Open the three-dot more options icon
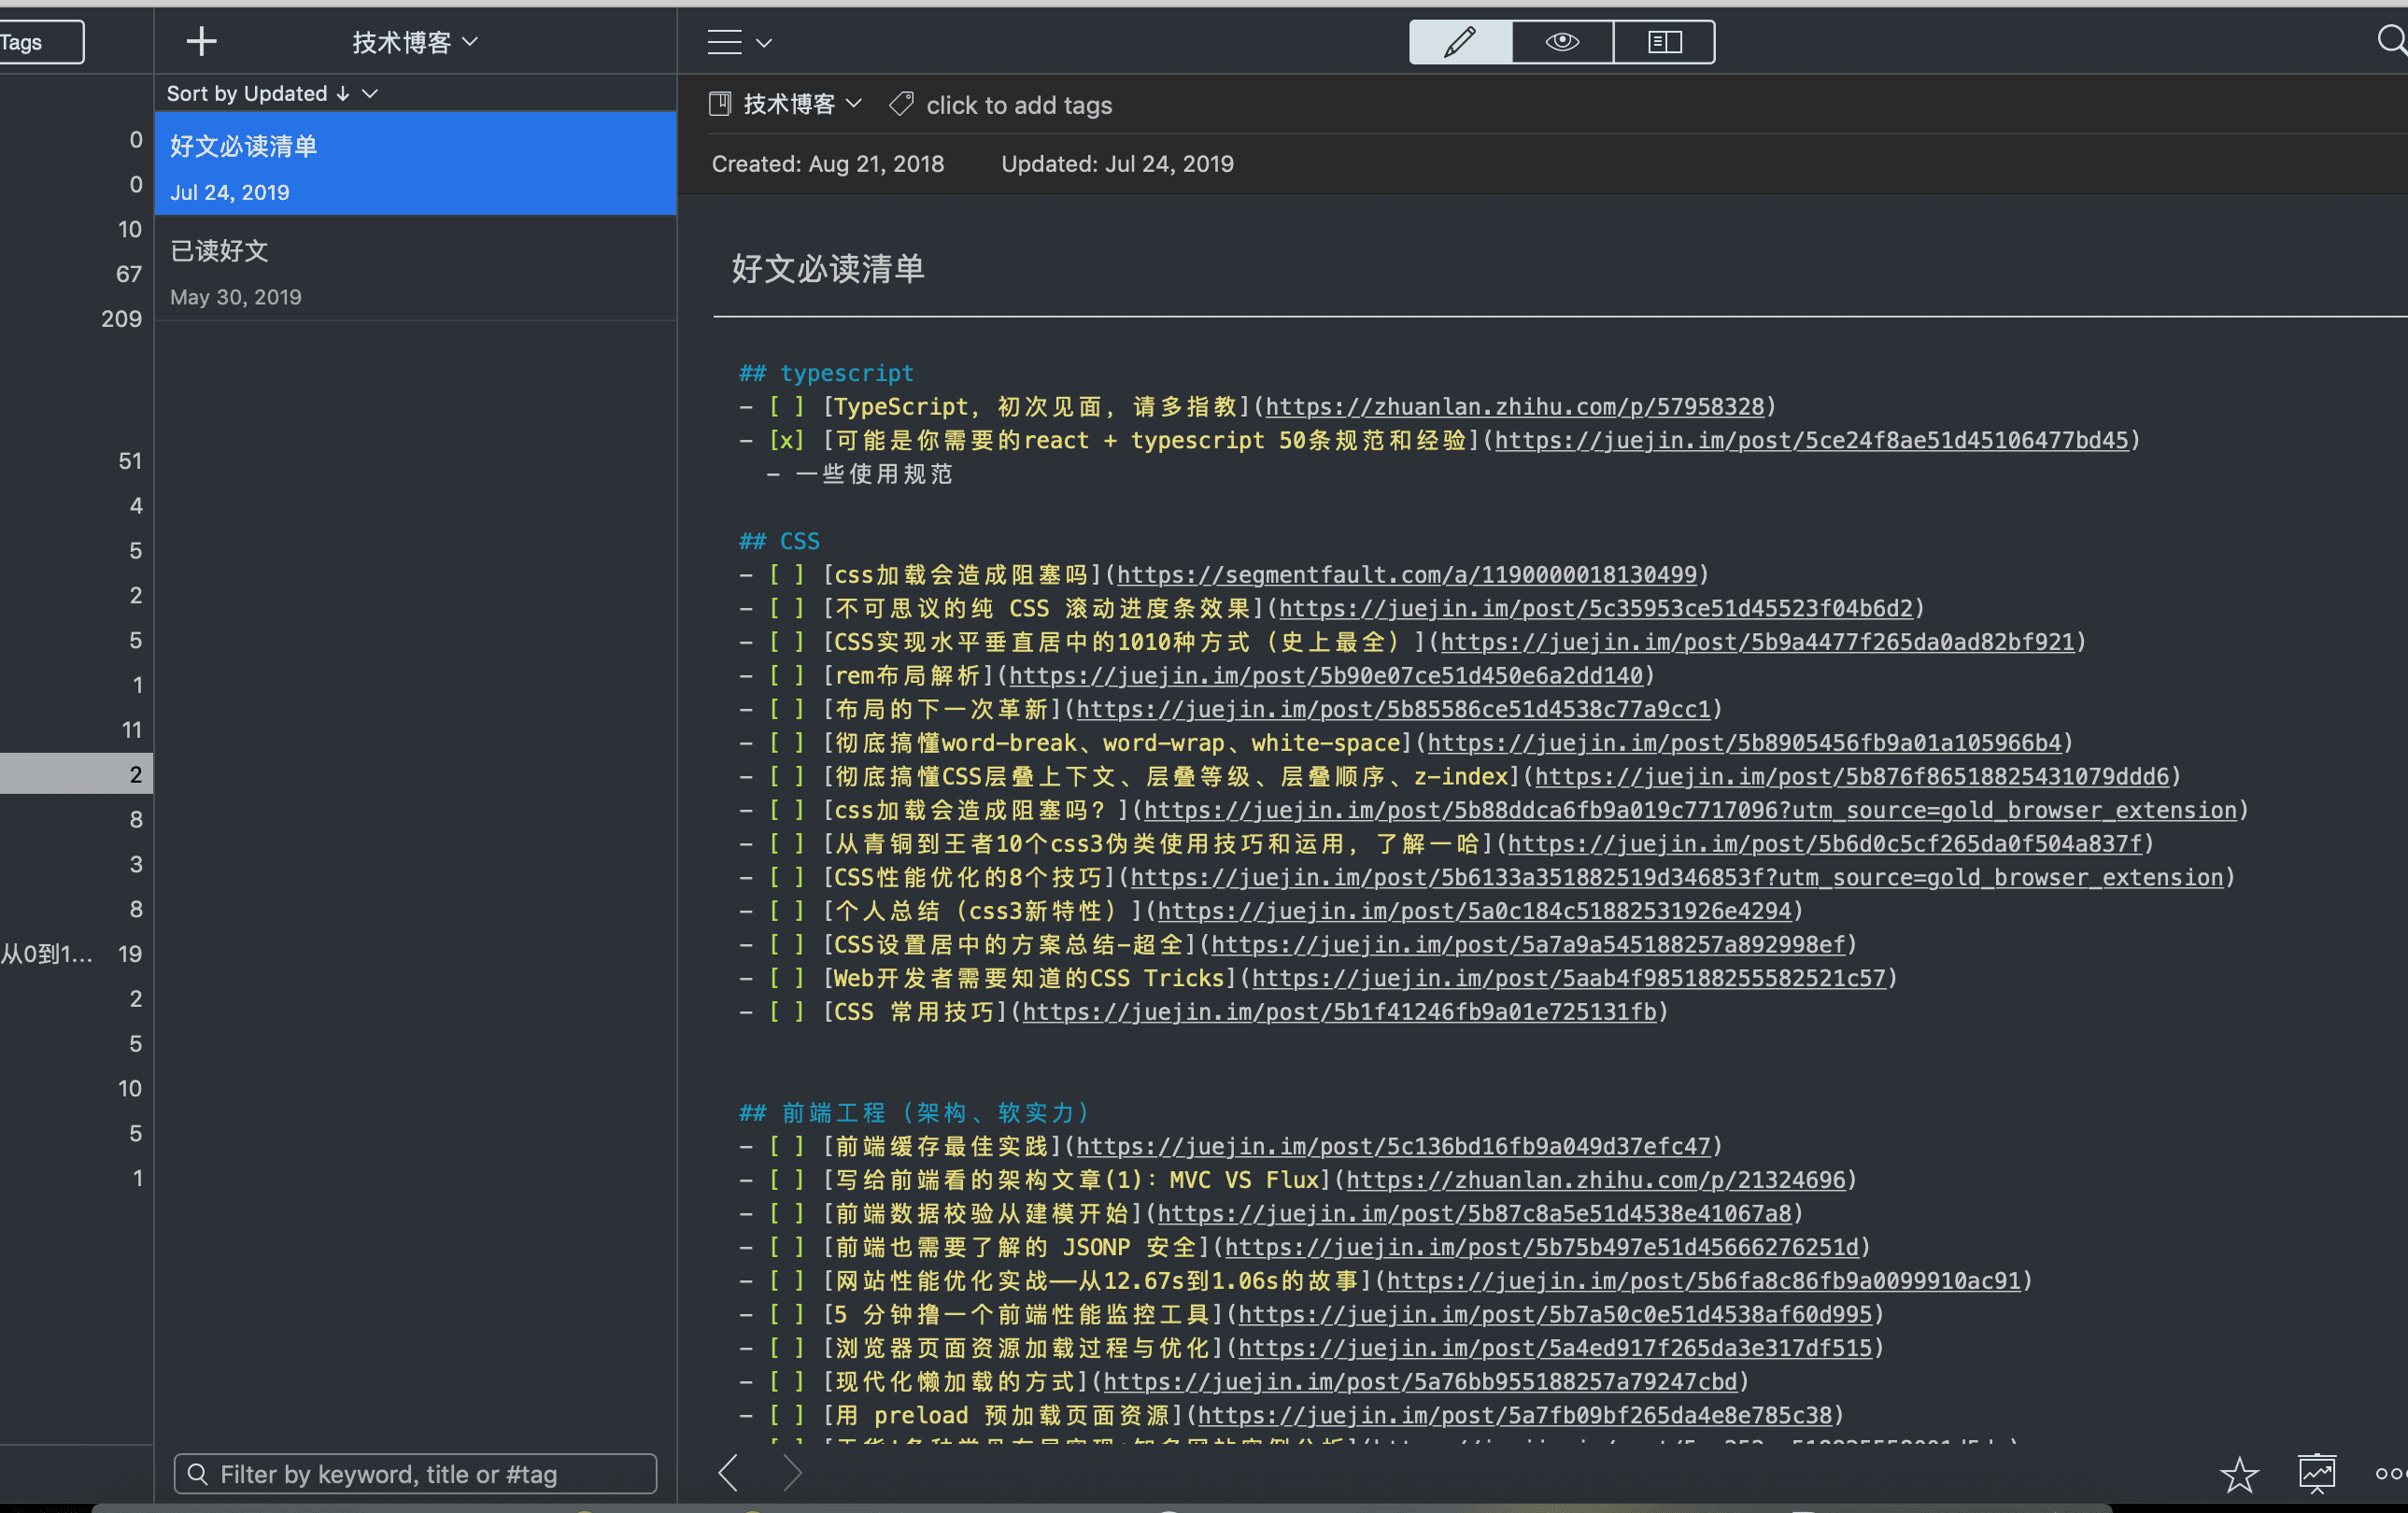The image size is (2408, 1513). (2390, 1474)
